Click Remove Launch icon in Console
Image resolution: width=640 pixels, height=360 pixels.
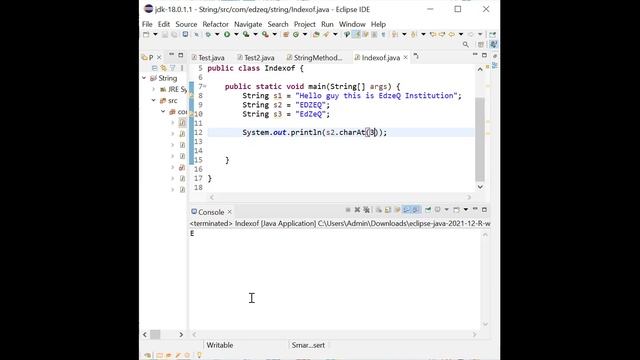pos(358,210)
